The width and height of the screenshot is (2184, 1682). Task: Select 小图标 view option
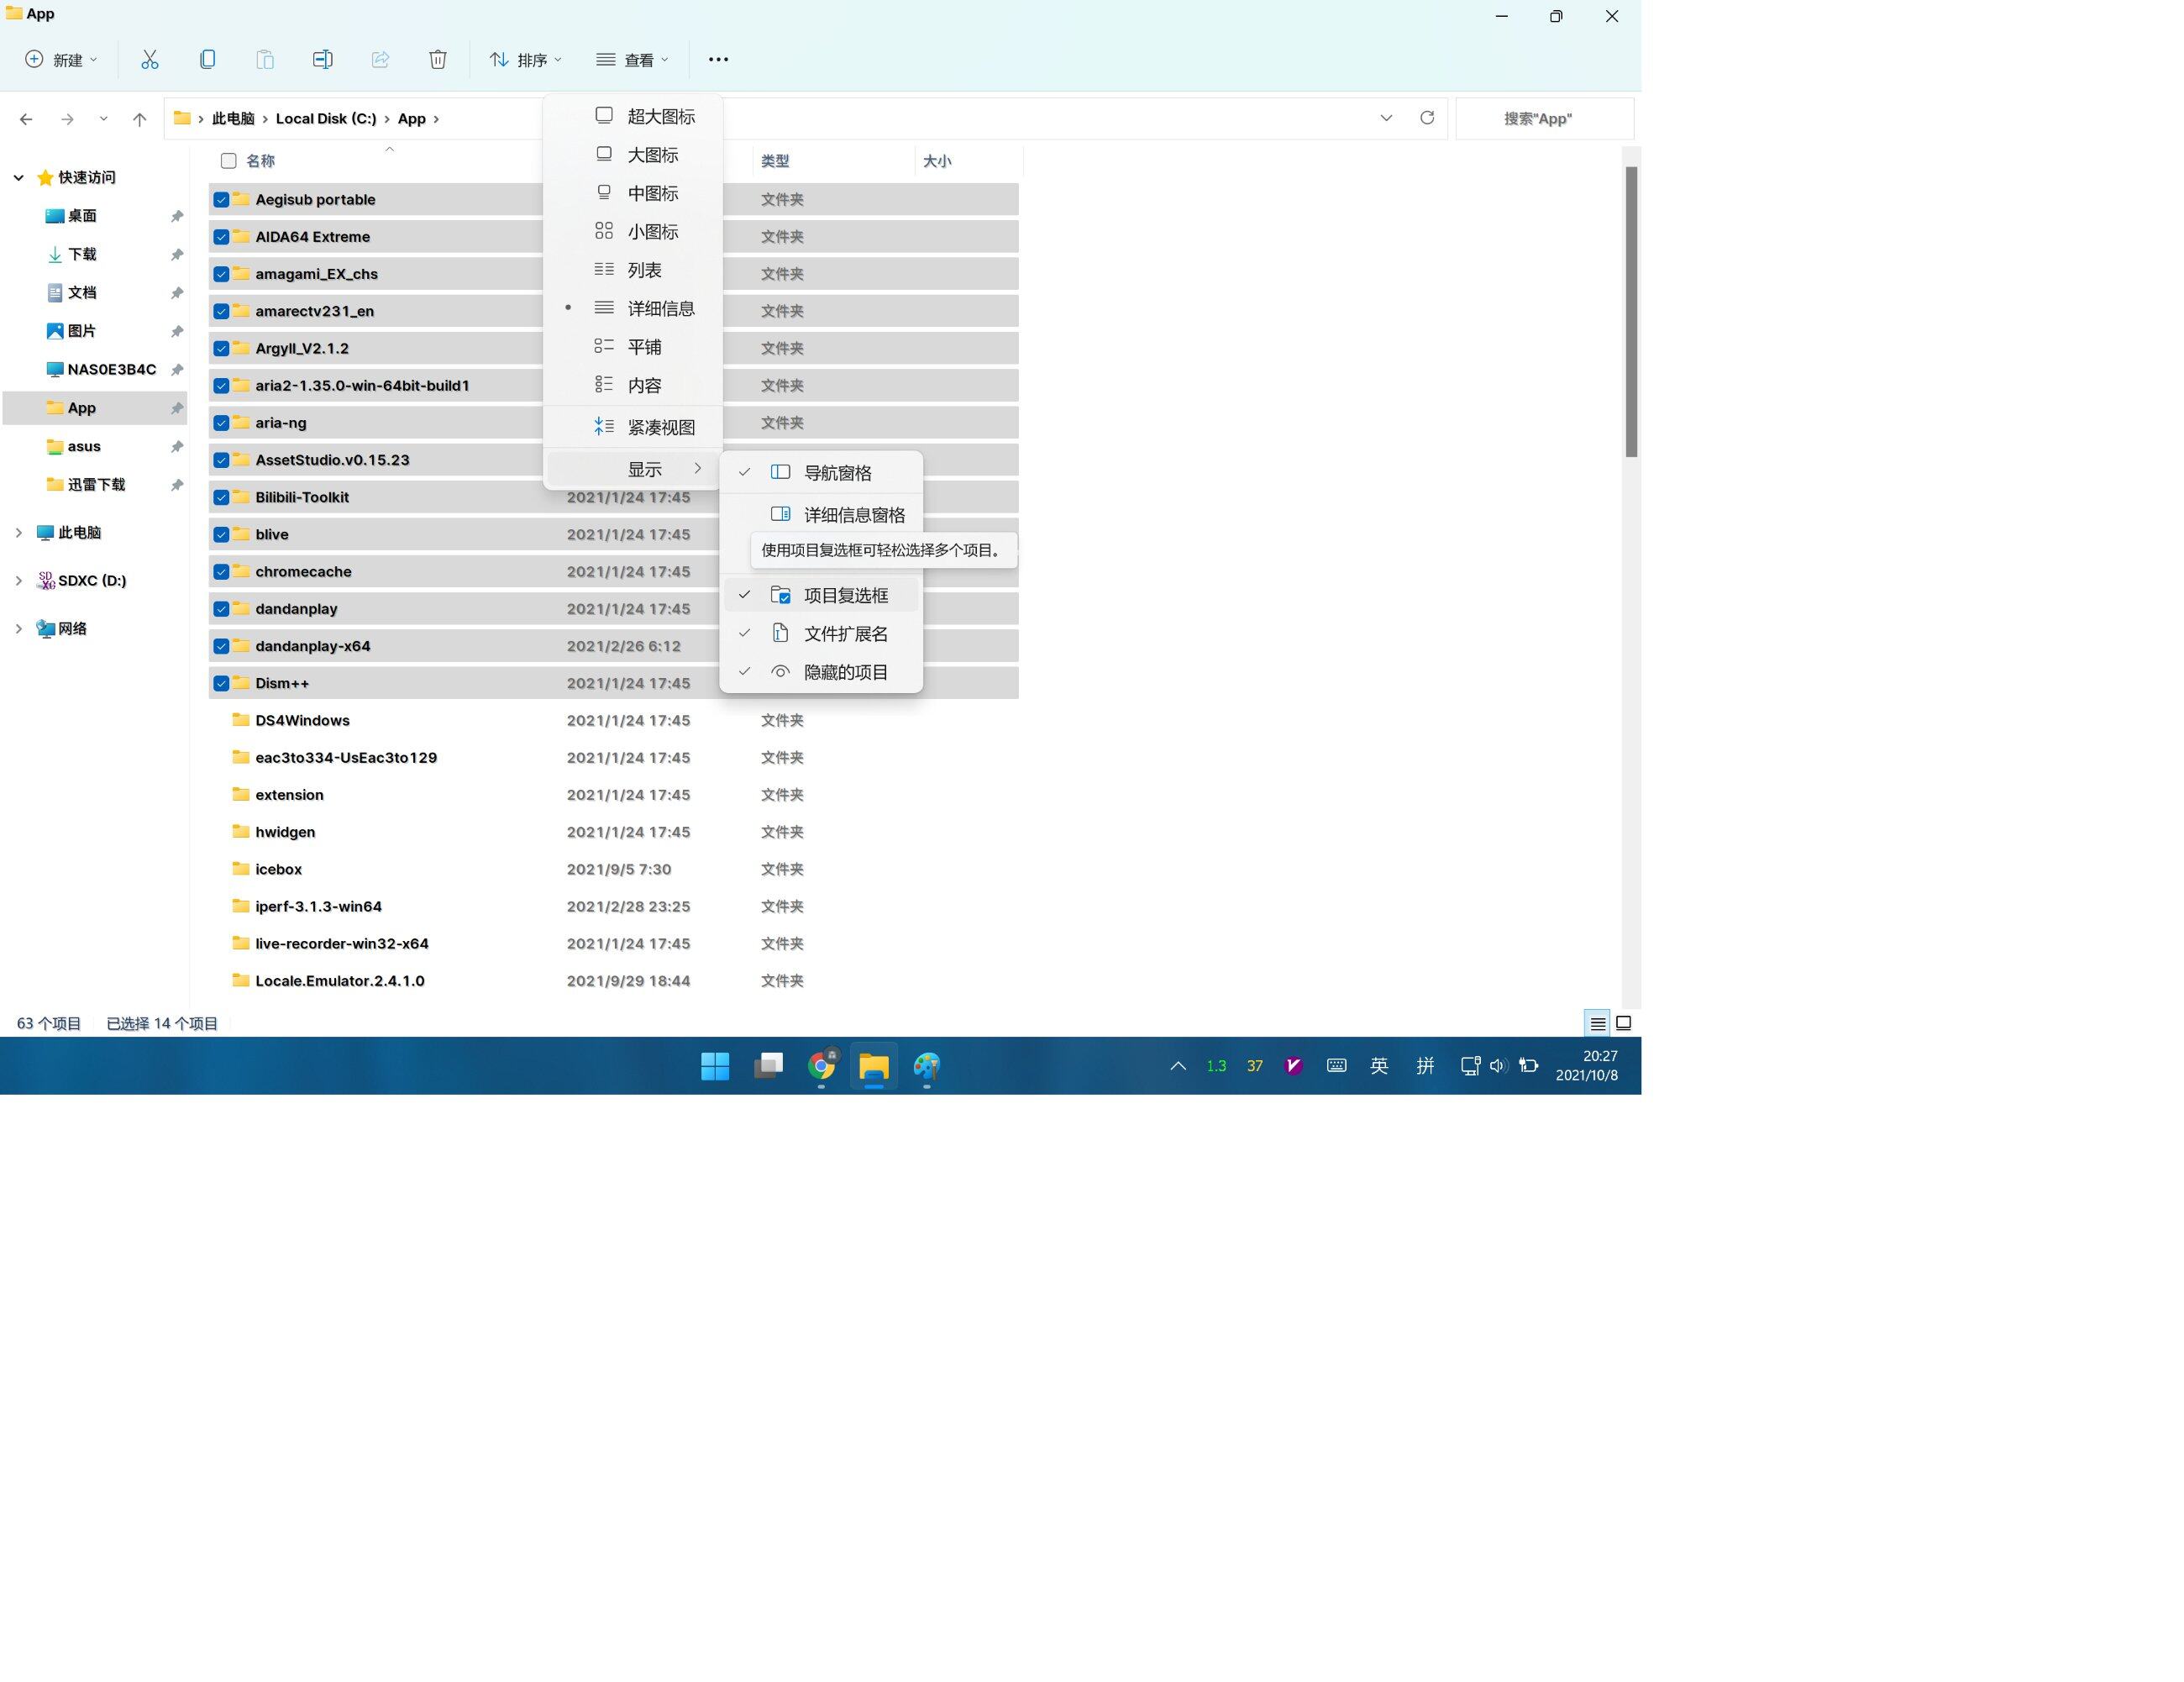(x=633, y=232)
